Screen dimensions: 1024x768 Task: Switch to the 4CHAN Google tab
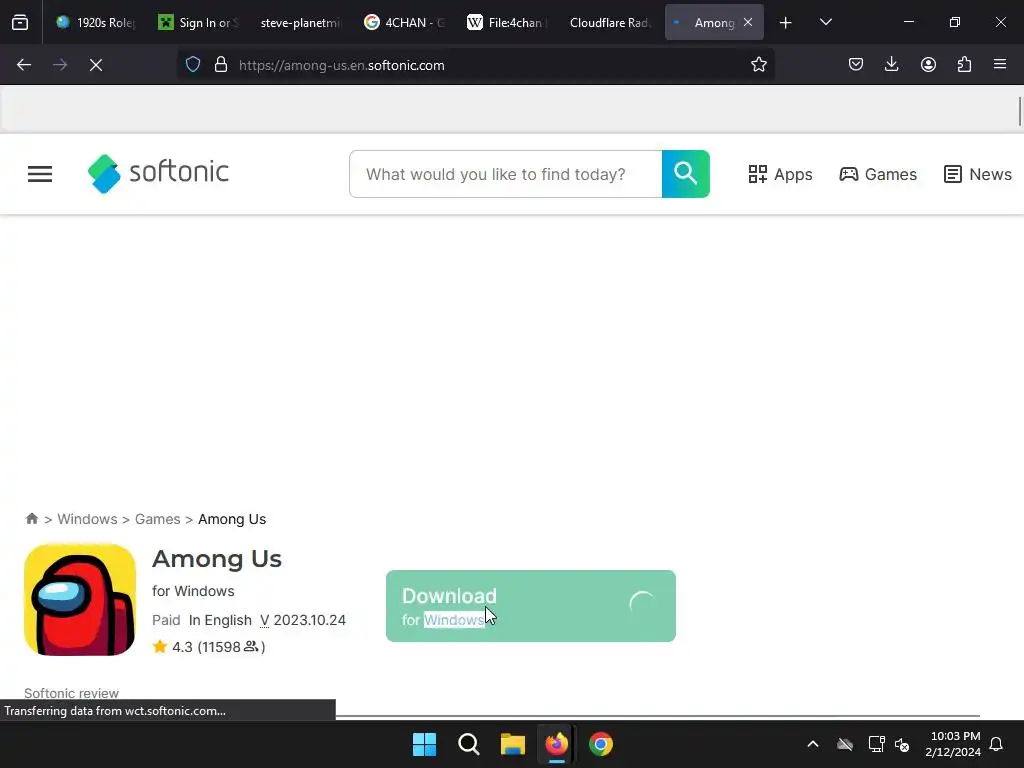(x=404, y=23)
